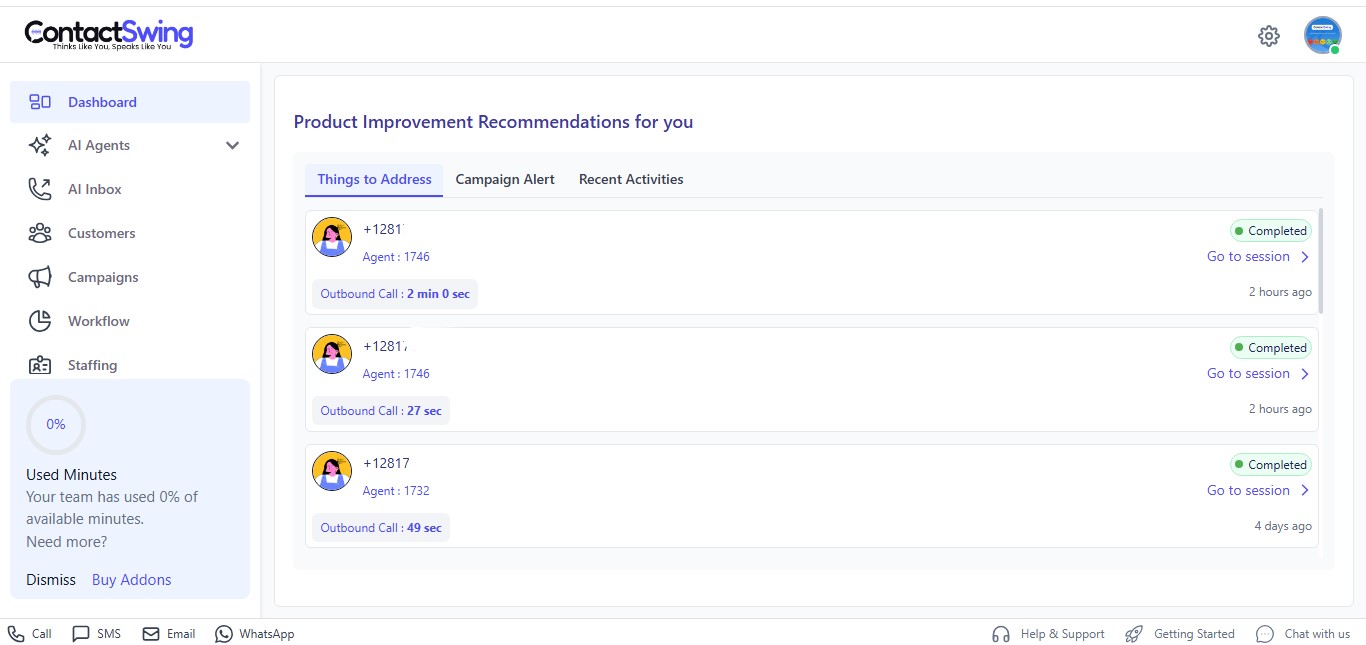Click the 0% usage progress circle
The image size is (1366, 645).
(56, 424)
